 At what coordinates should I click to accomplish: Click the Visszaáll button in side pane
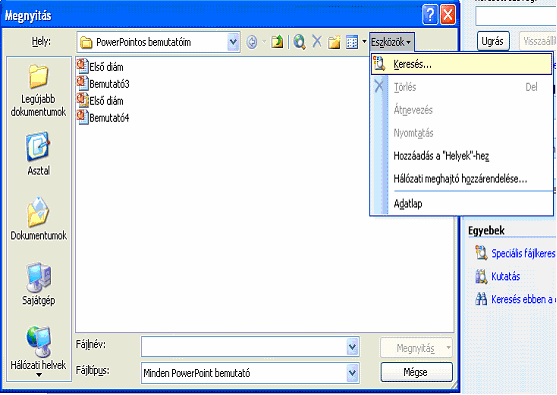pyautogui.click(x=538, y=42)
